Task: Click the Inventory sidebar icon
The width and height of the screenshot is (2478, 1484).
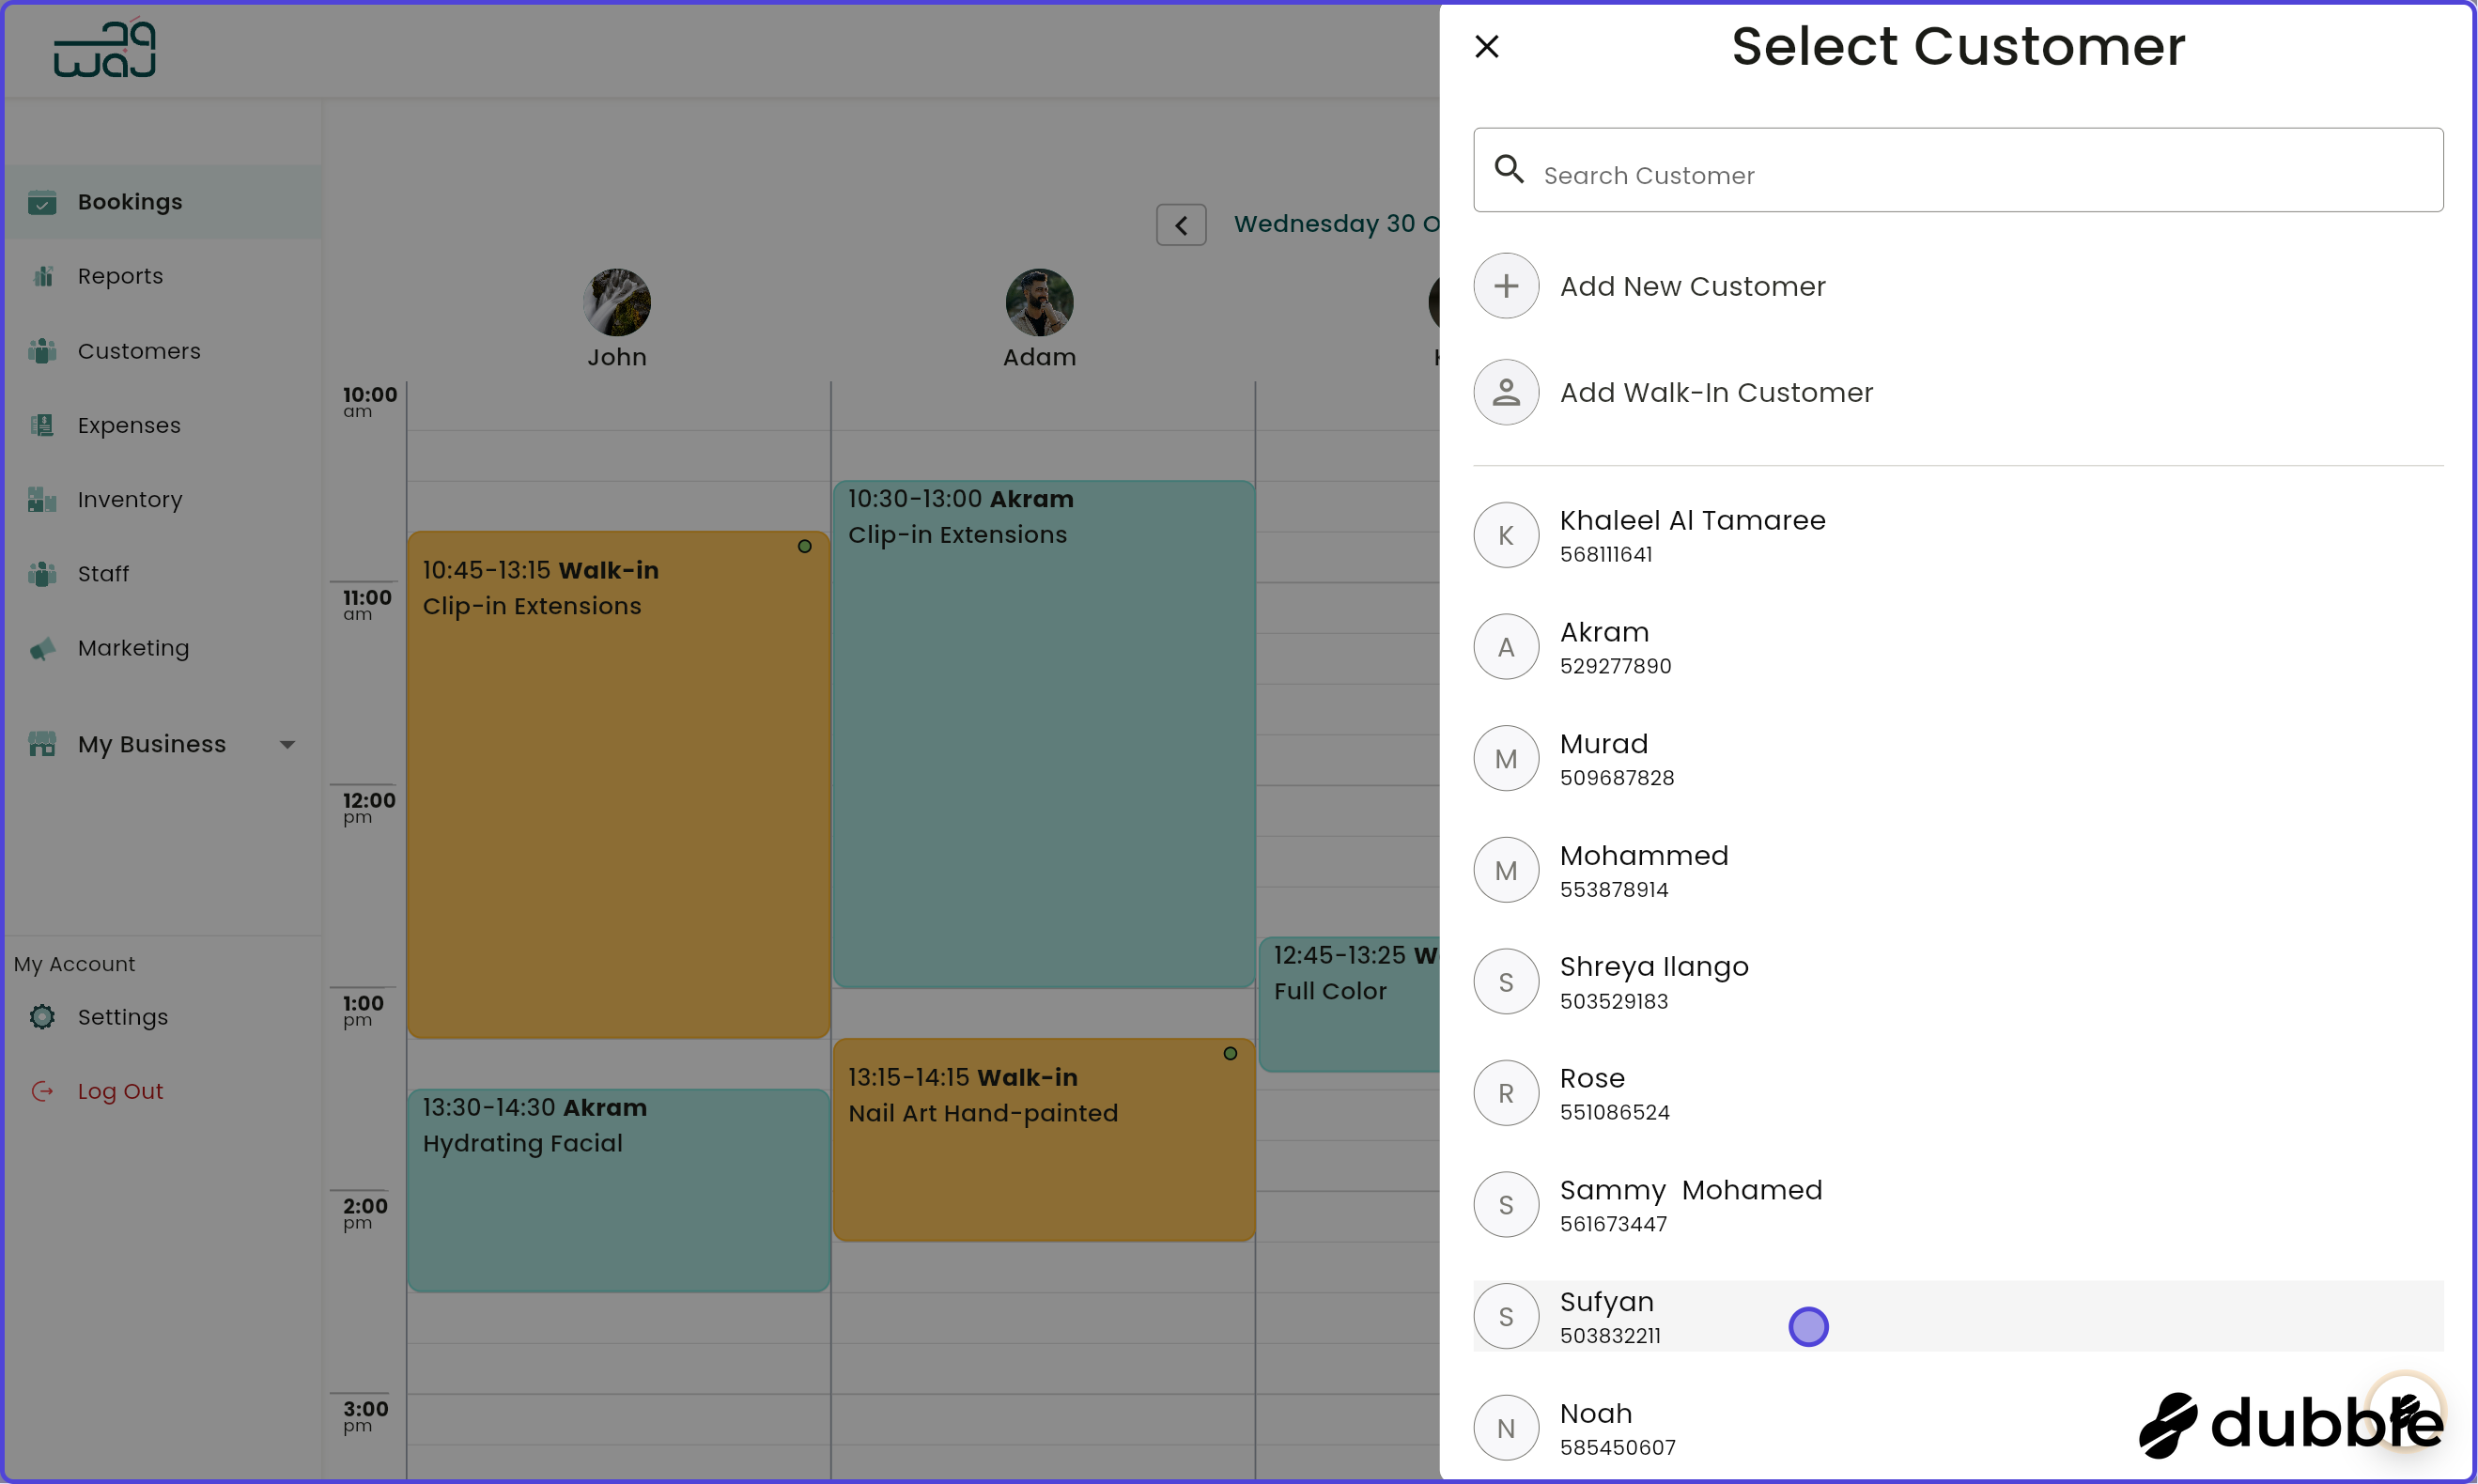Action: coord(44,499)
